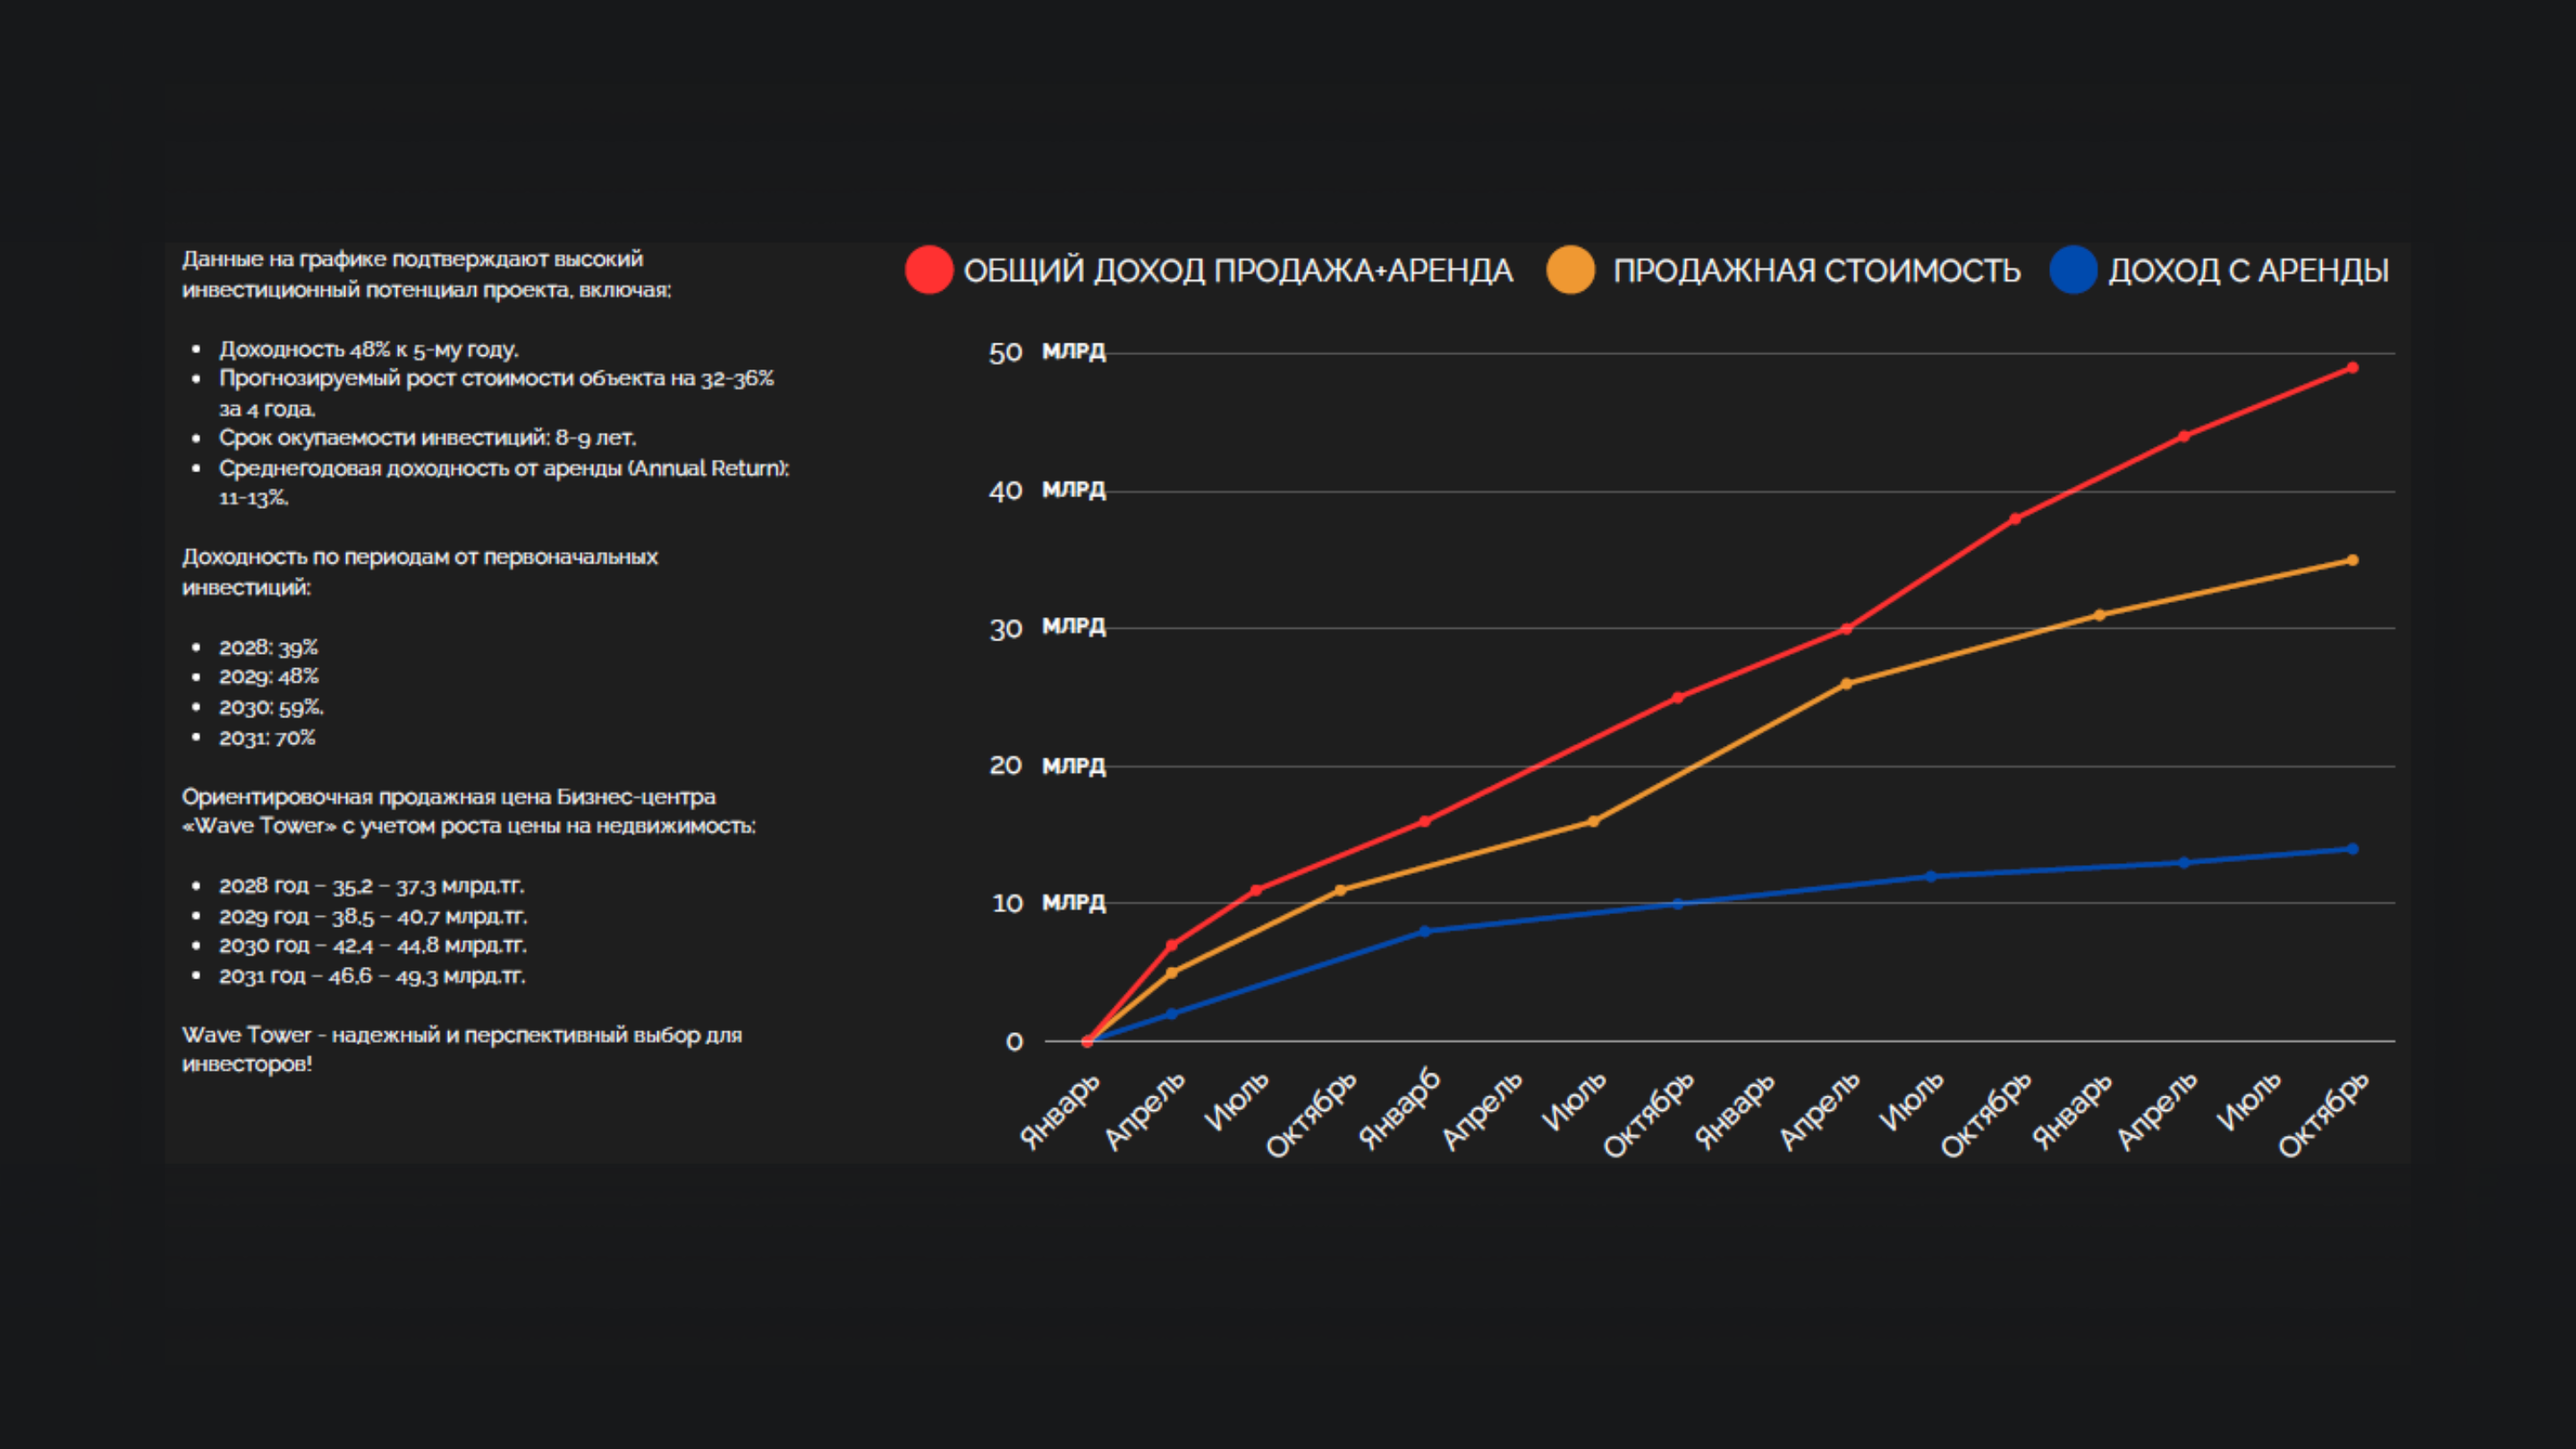The height and width of the screenshot is (1449, 2576).
Task: Click the last 'Октябрь' x-axis label
Action: pyautogui.click(x=2324, y=1115)
